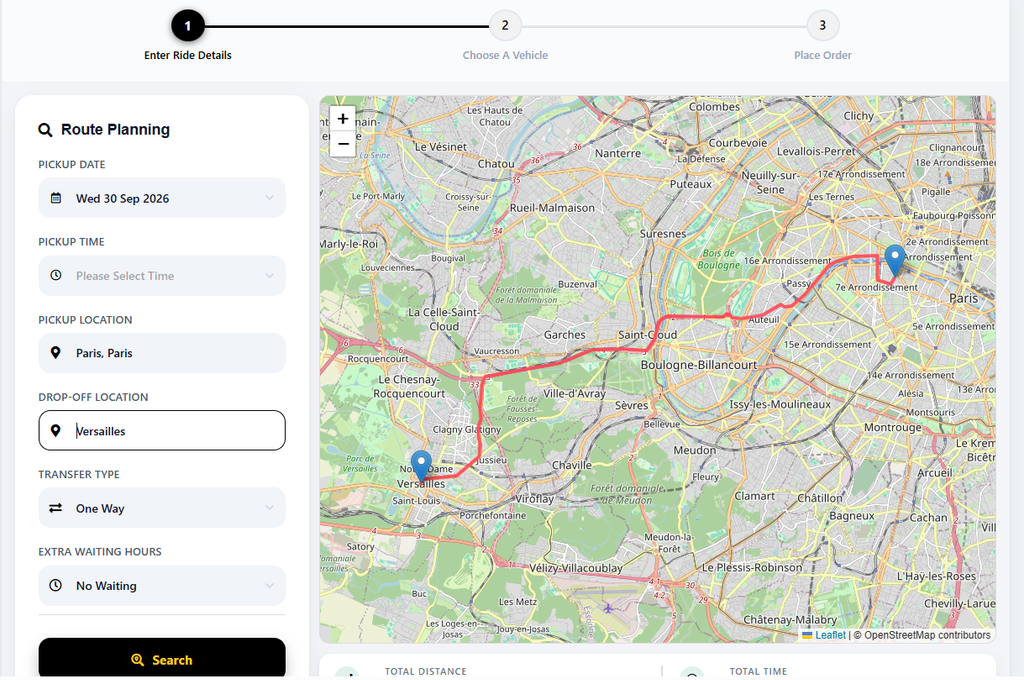
Task: Click the Search button
Action: (x=162, y=658)
